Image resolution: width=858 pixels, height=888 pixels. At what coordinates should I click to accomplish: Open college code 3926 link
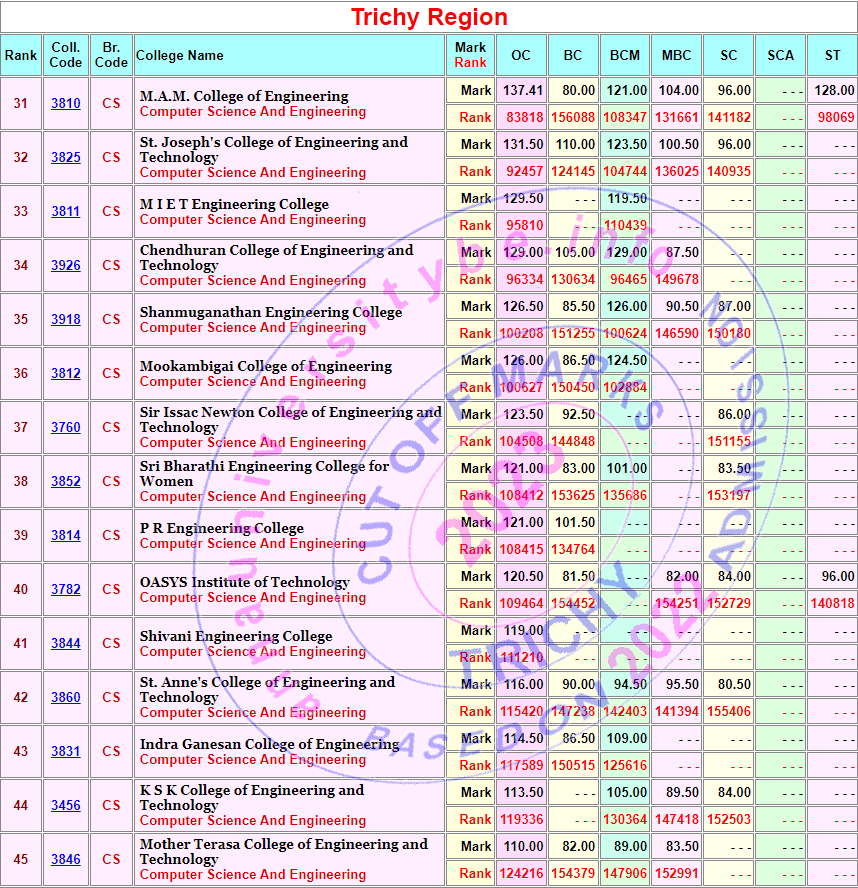66,266
